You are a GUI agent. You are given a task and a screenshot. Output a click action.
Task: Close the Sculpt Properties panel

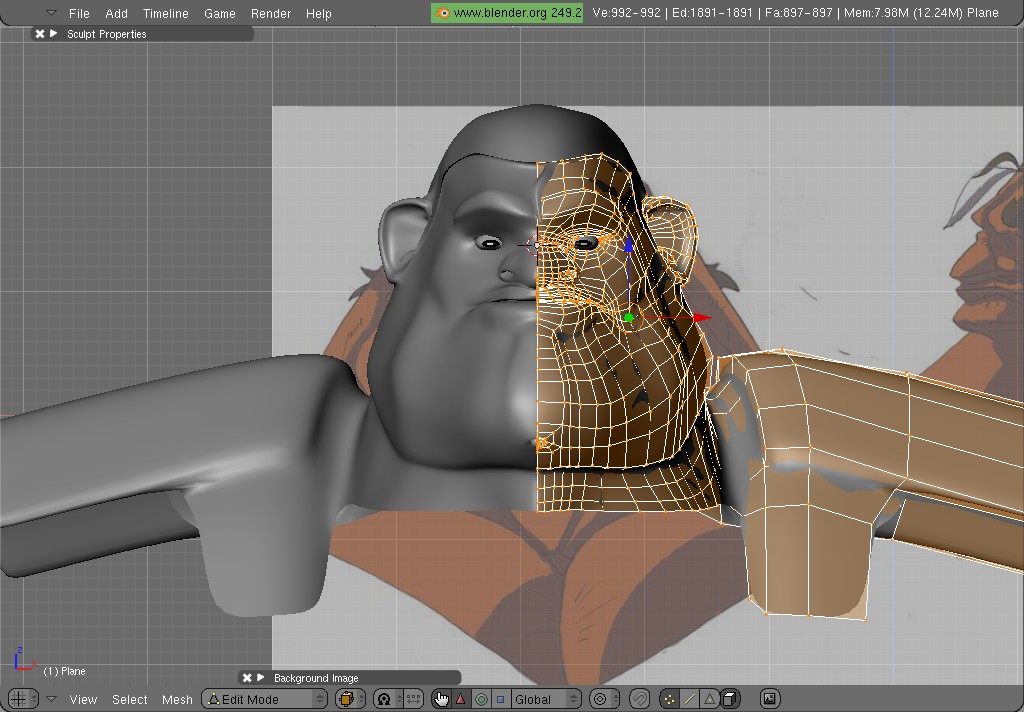coord(40,34)
